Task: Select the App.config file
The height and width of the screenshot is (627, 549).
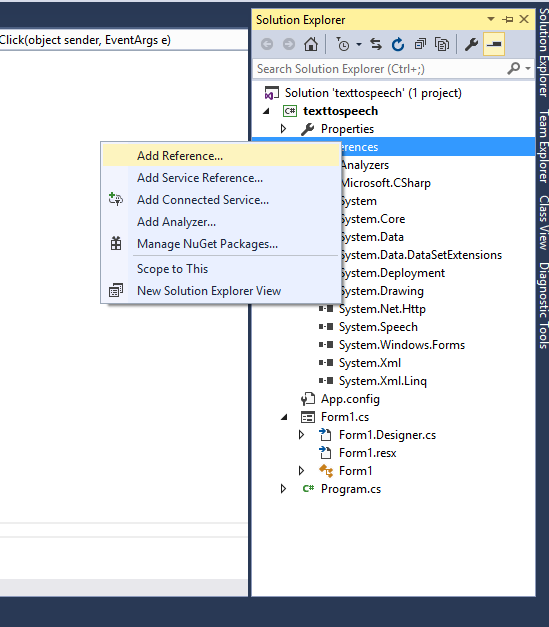Action: pos(350,399)
